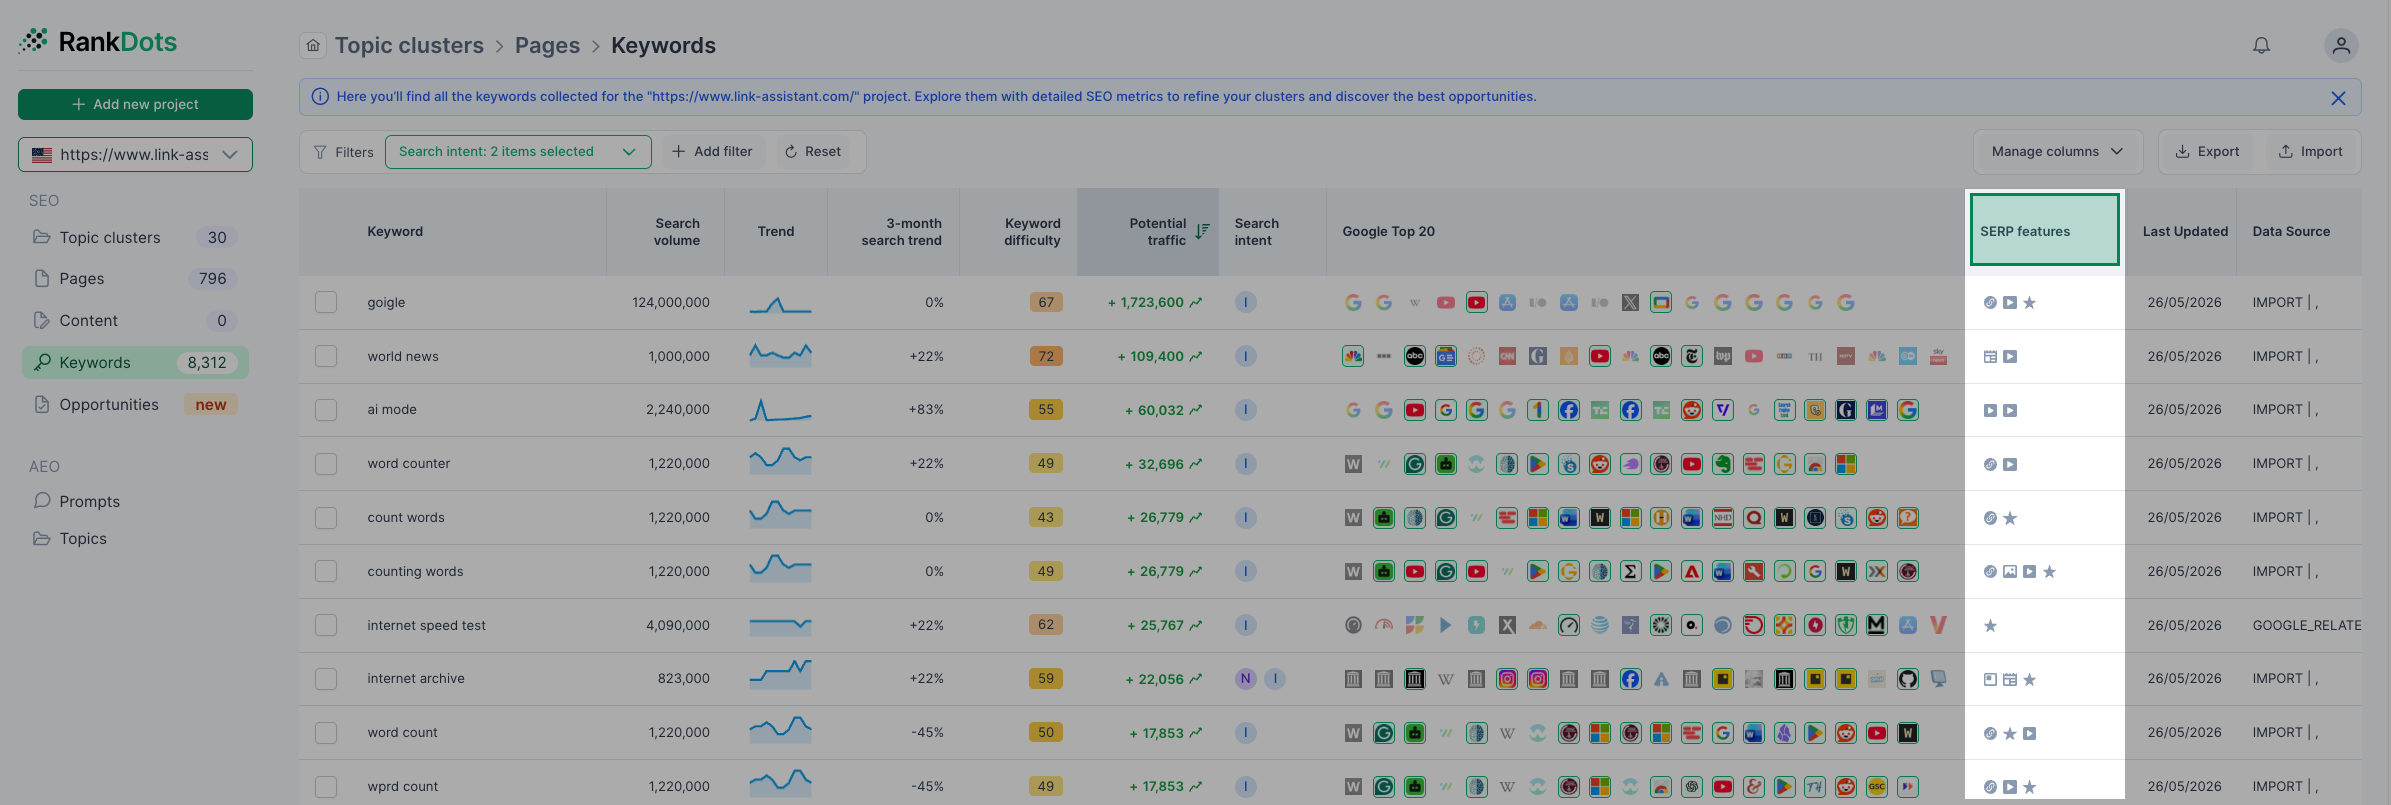Click the Filters funnel icon
Image resolution: width=2391 pixels, height=805 pixels.
(320, 152)
